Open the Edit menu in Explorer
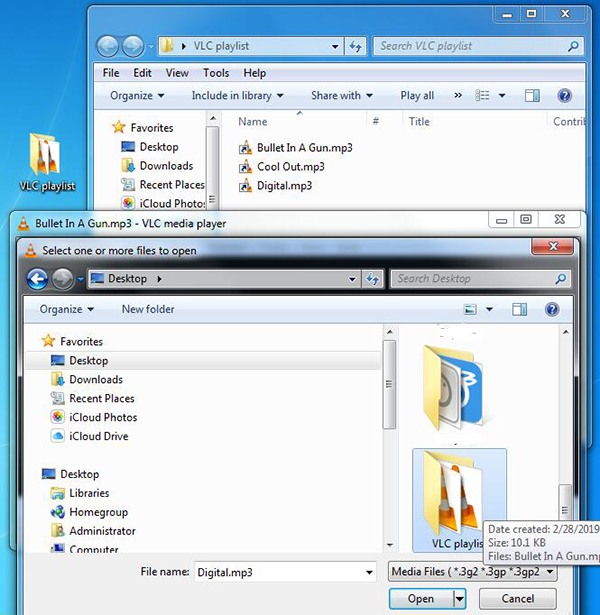Image resolution: width=600 pixels, height=615 pixels. (x=142, y=73)
